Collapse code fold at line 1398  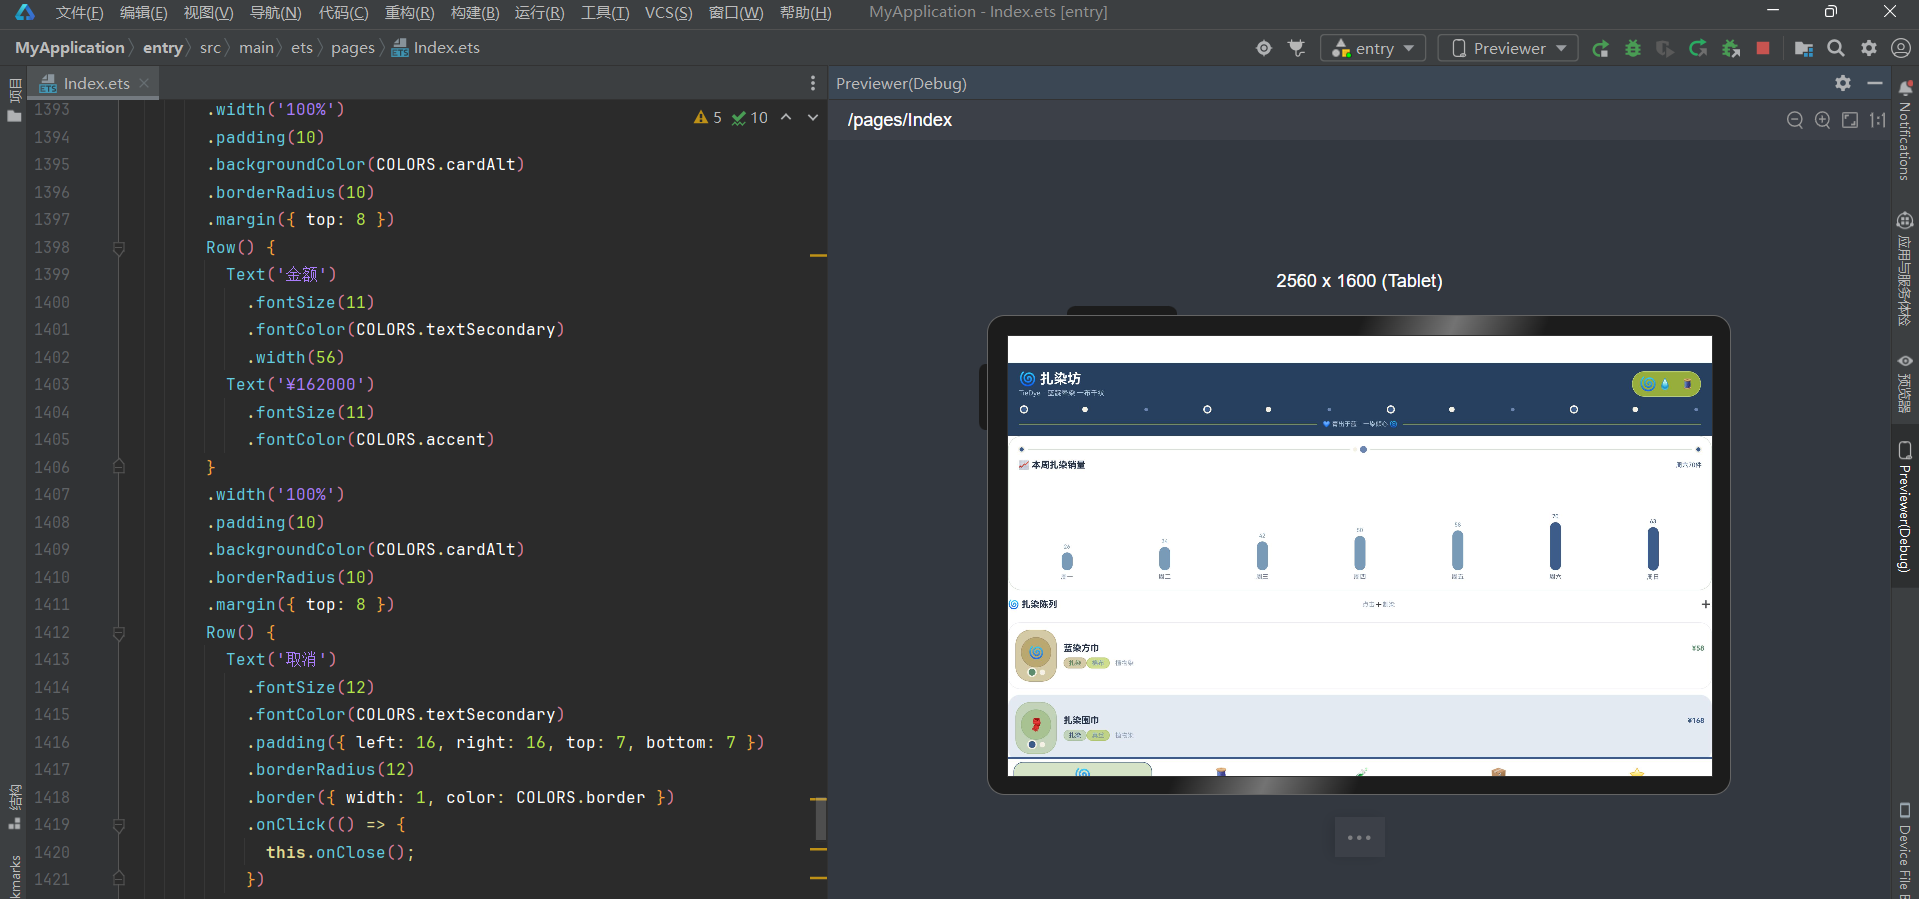[118, 248]
